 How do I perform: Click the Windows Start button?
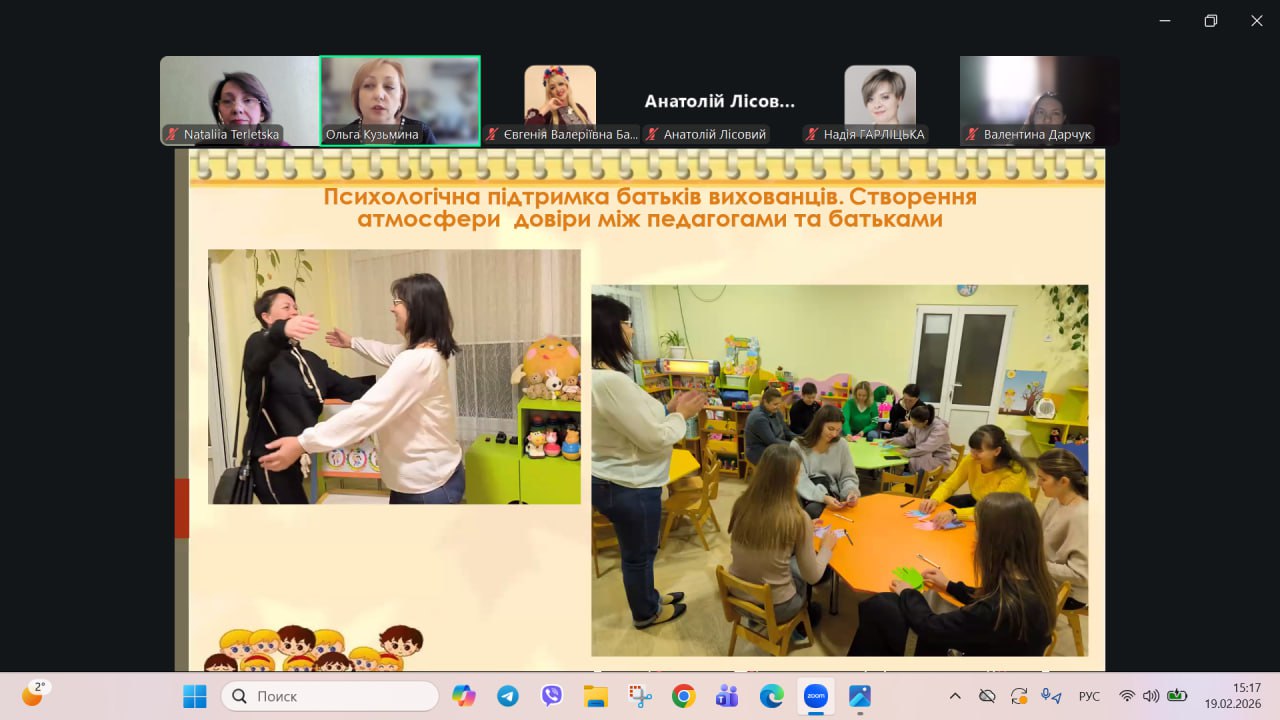point(195,696)
